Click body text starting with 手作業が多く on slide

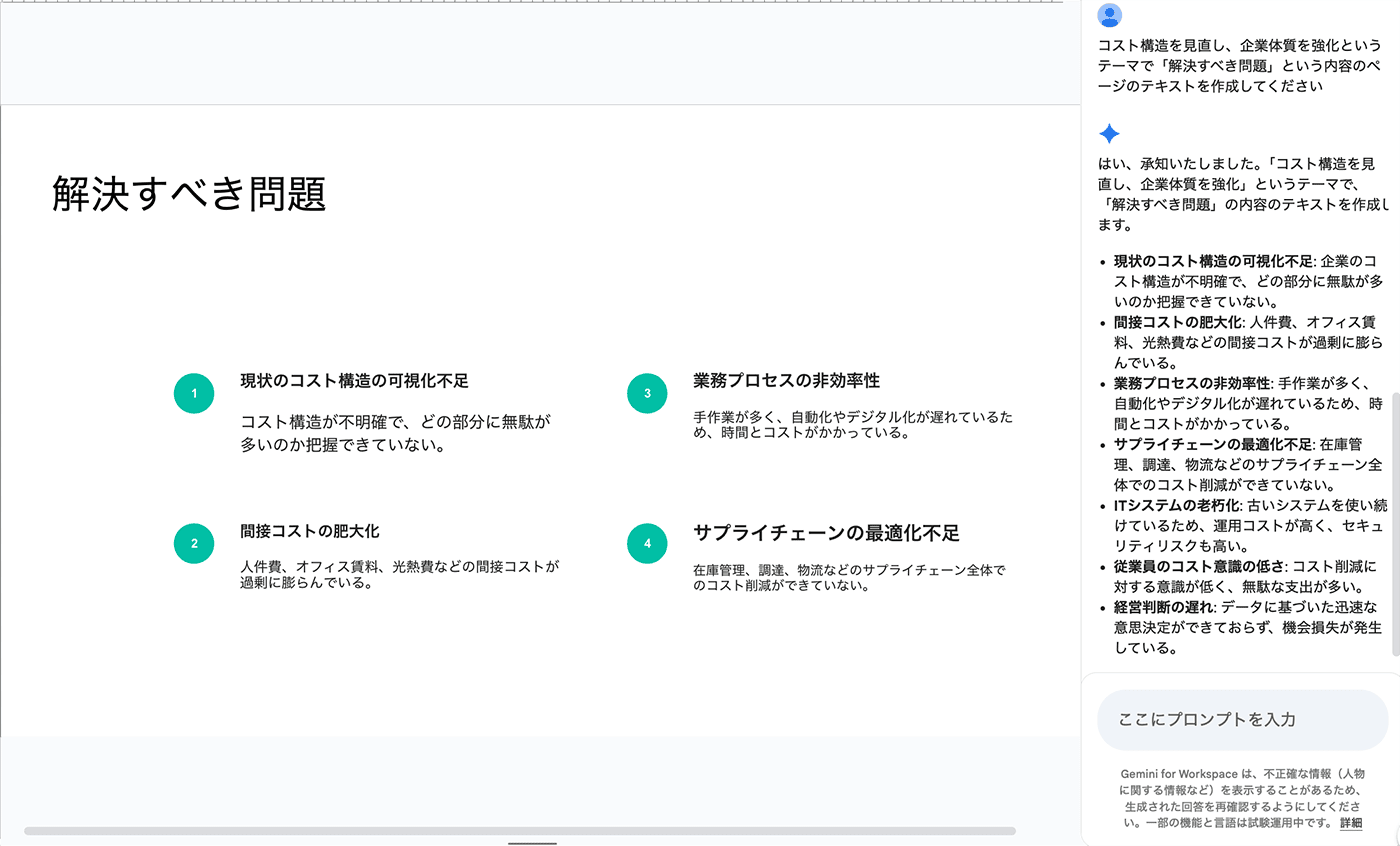(x=853, y=424)
